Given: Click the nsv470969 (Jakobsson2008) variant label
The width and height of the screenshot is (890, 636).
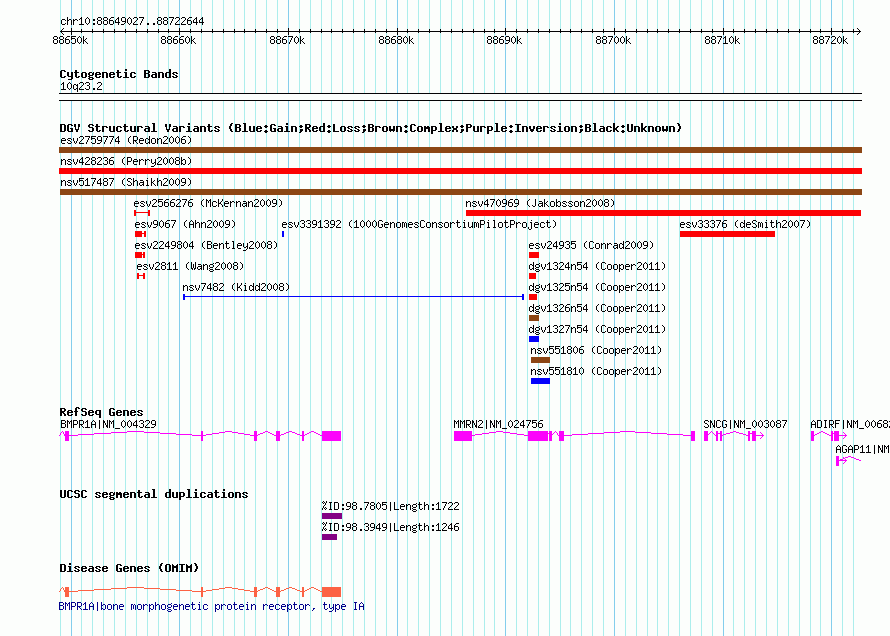Looking at the screenshot, I should [540, 203].
